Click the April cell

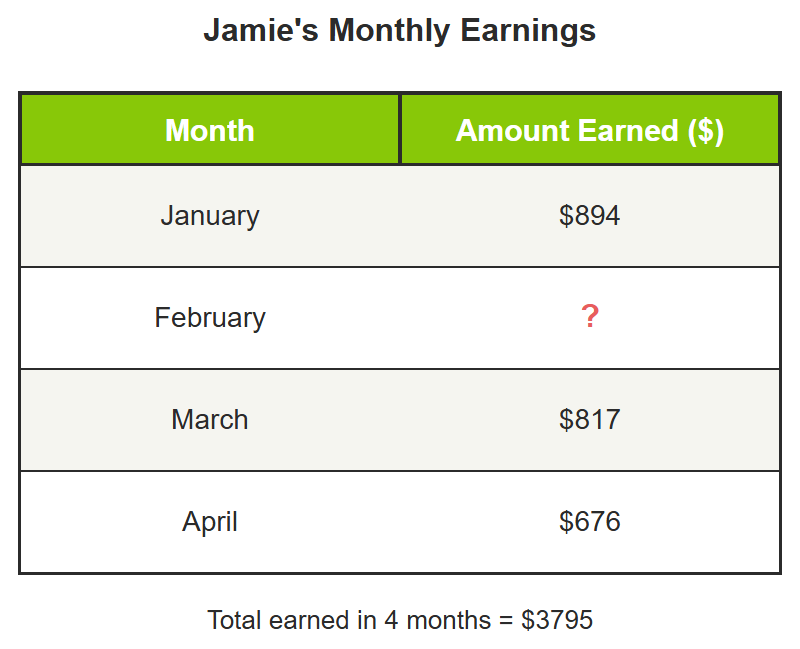(210, 522)
